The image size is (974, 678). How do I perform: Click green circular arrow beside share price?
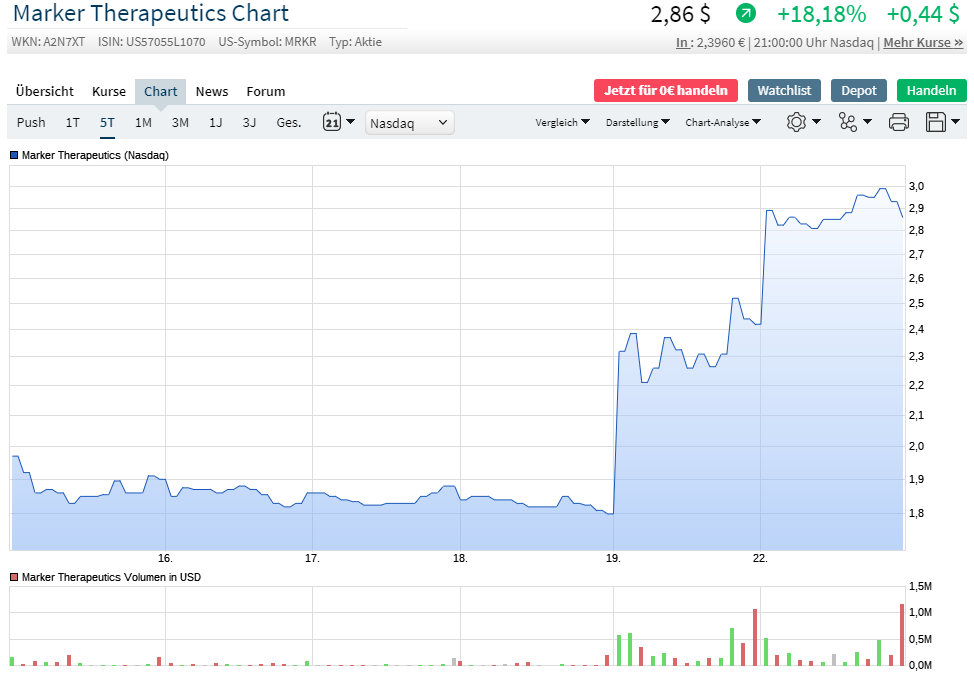(x=746, y=15)
